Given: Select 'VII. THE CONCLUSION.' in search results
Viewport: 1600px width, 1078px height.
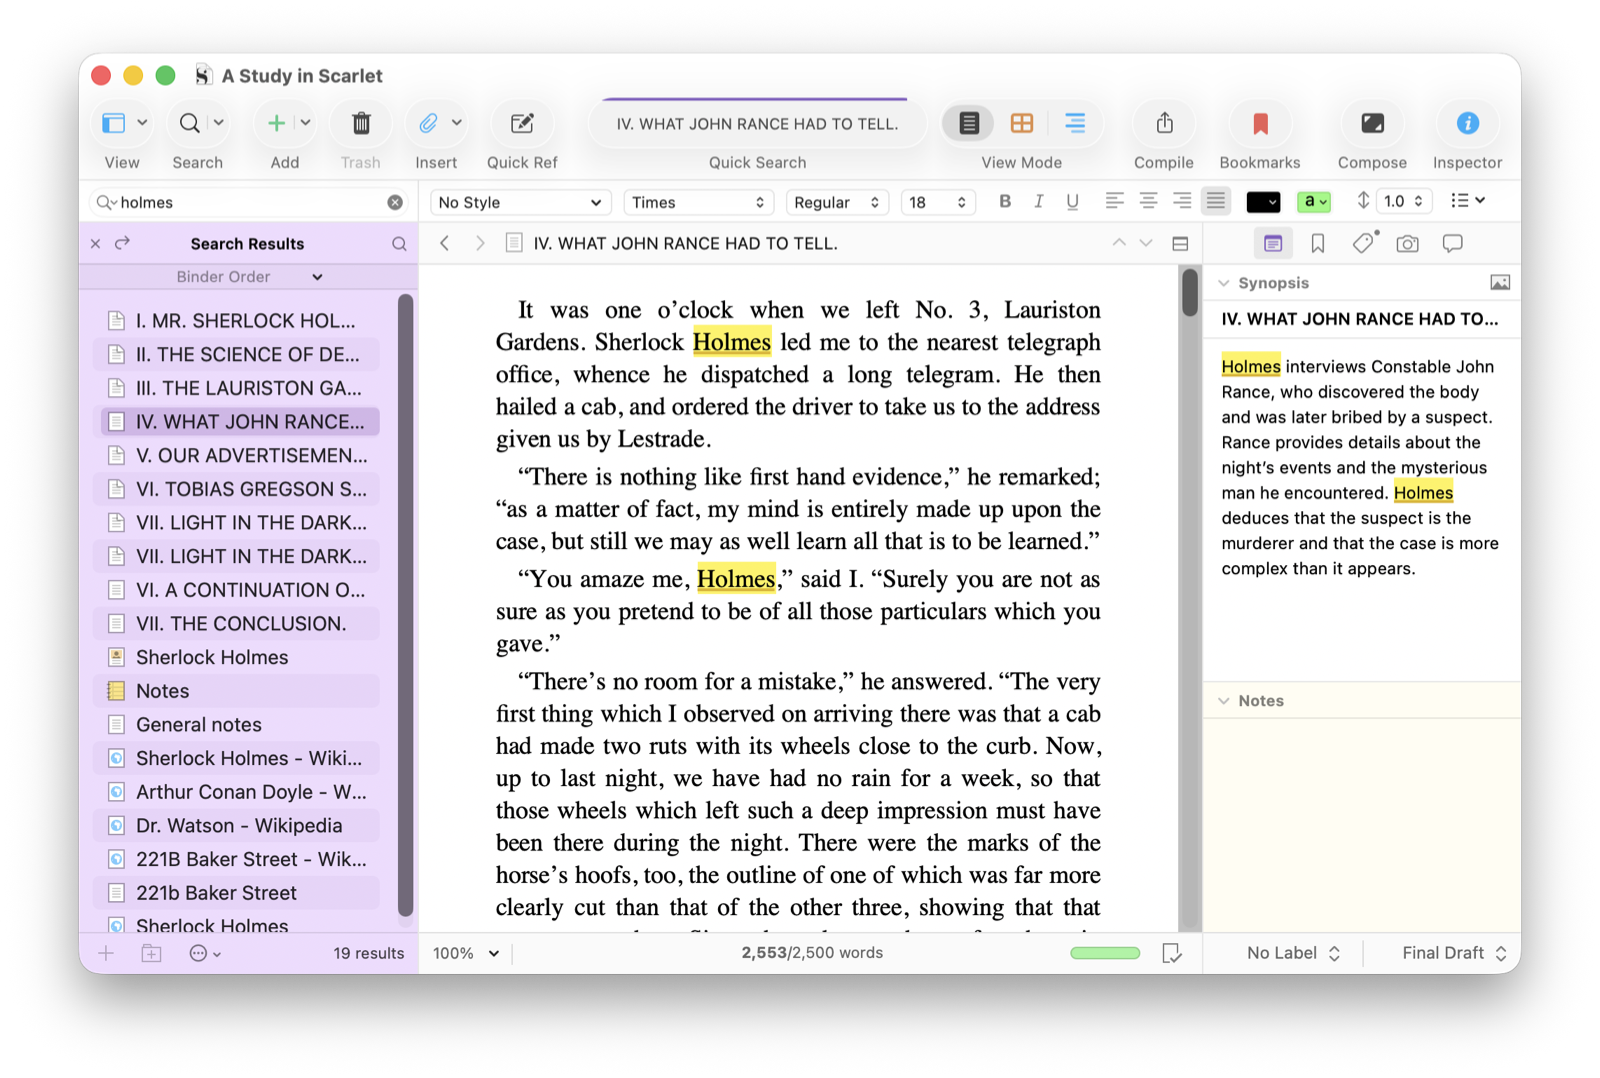Looking at the screenshot, I should point(241,624).
